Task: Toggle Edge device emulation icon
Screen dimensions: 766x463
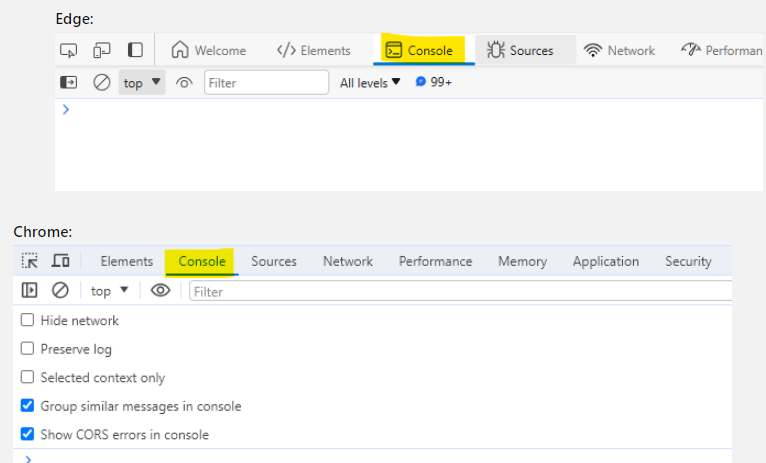Action: click(102, 50)
